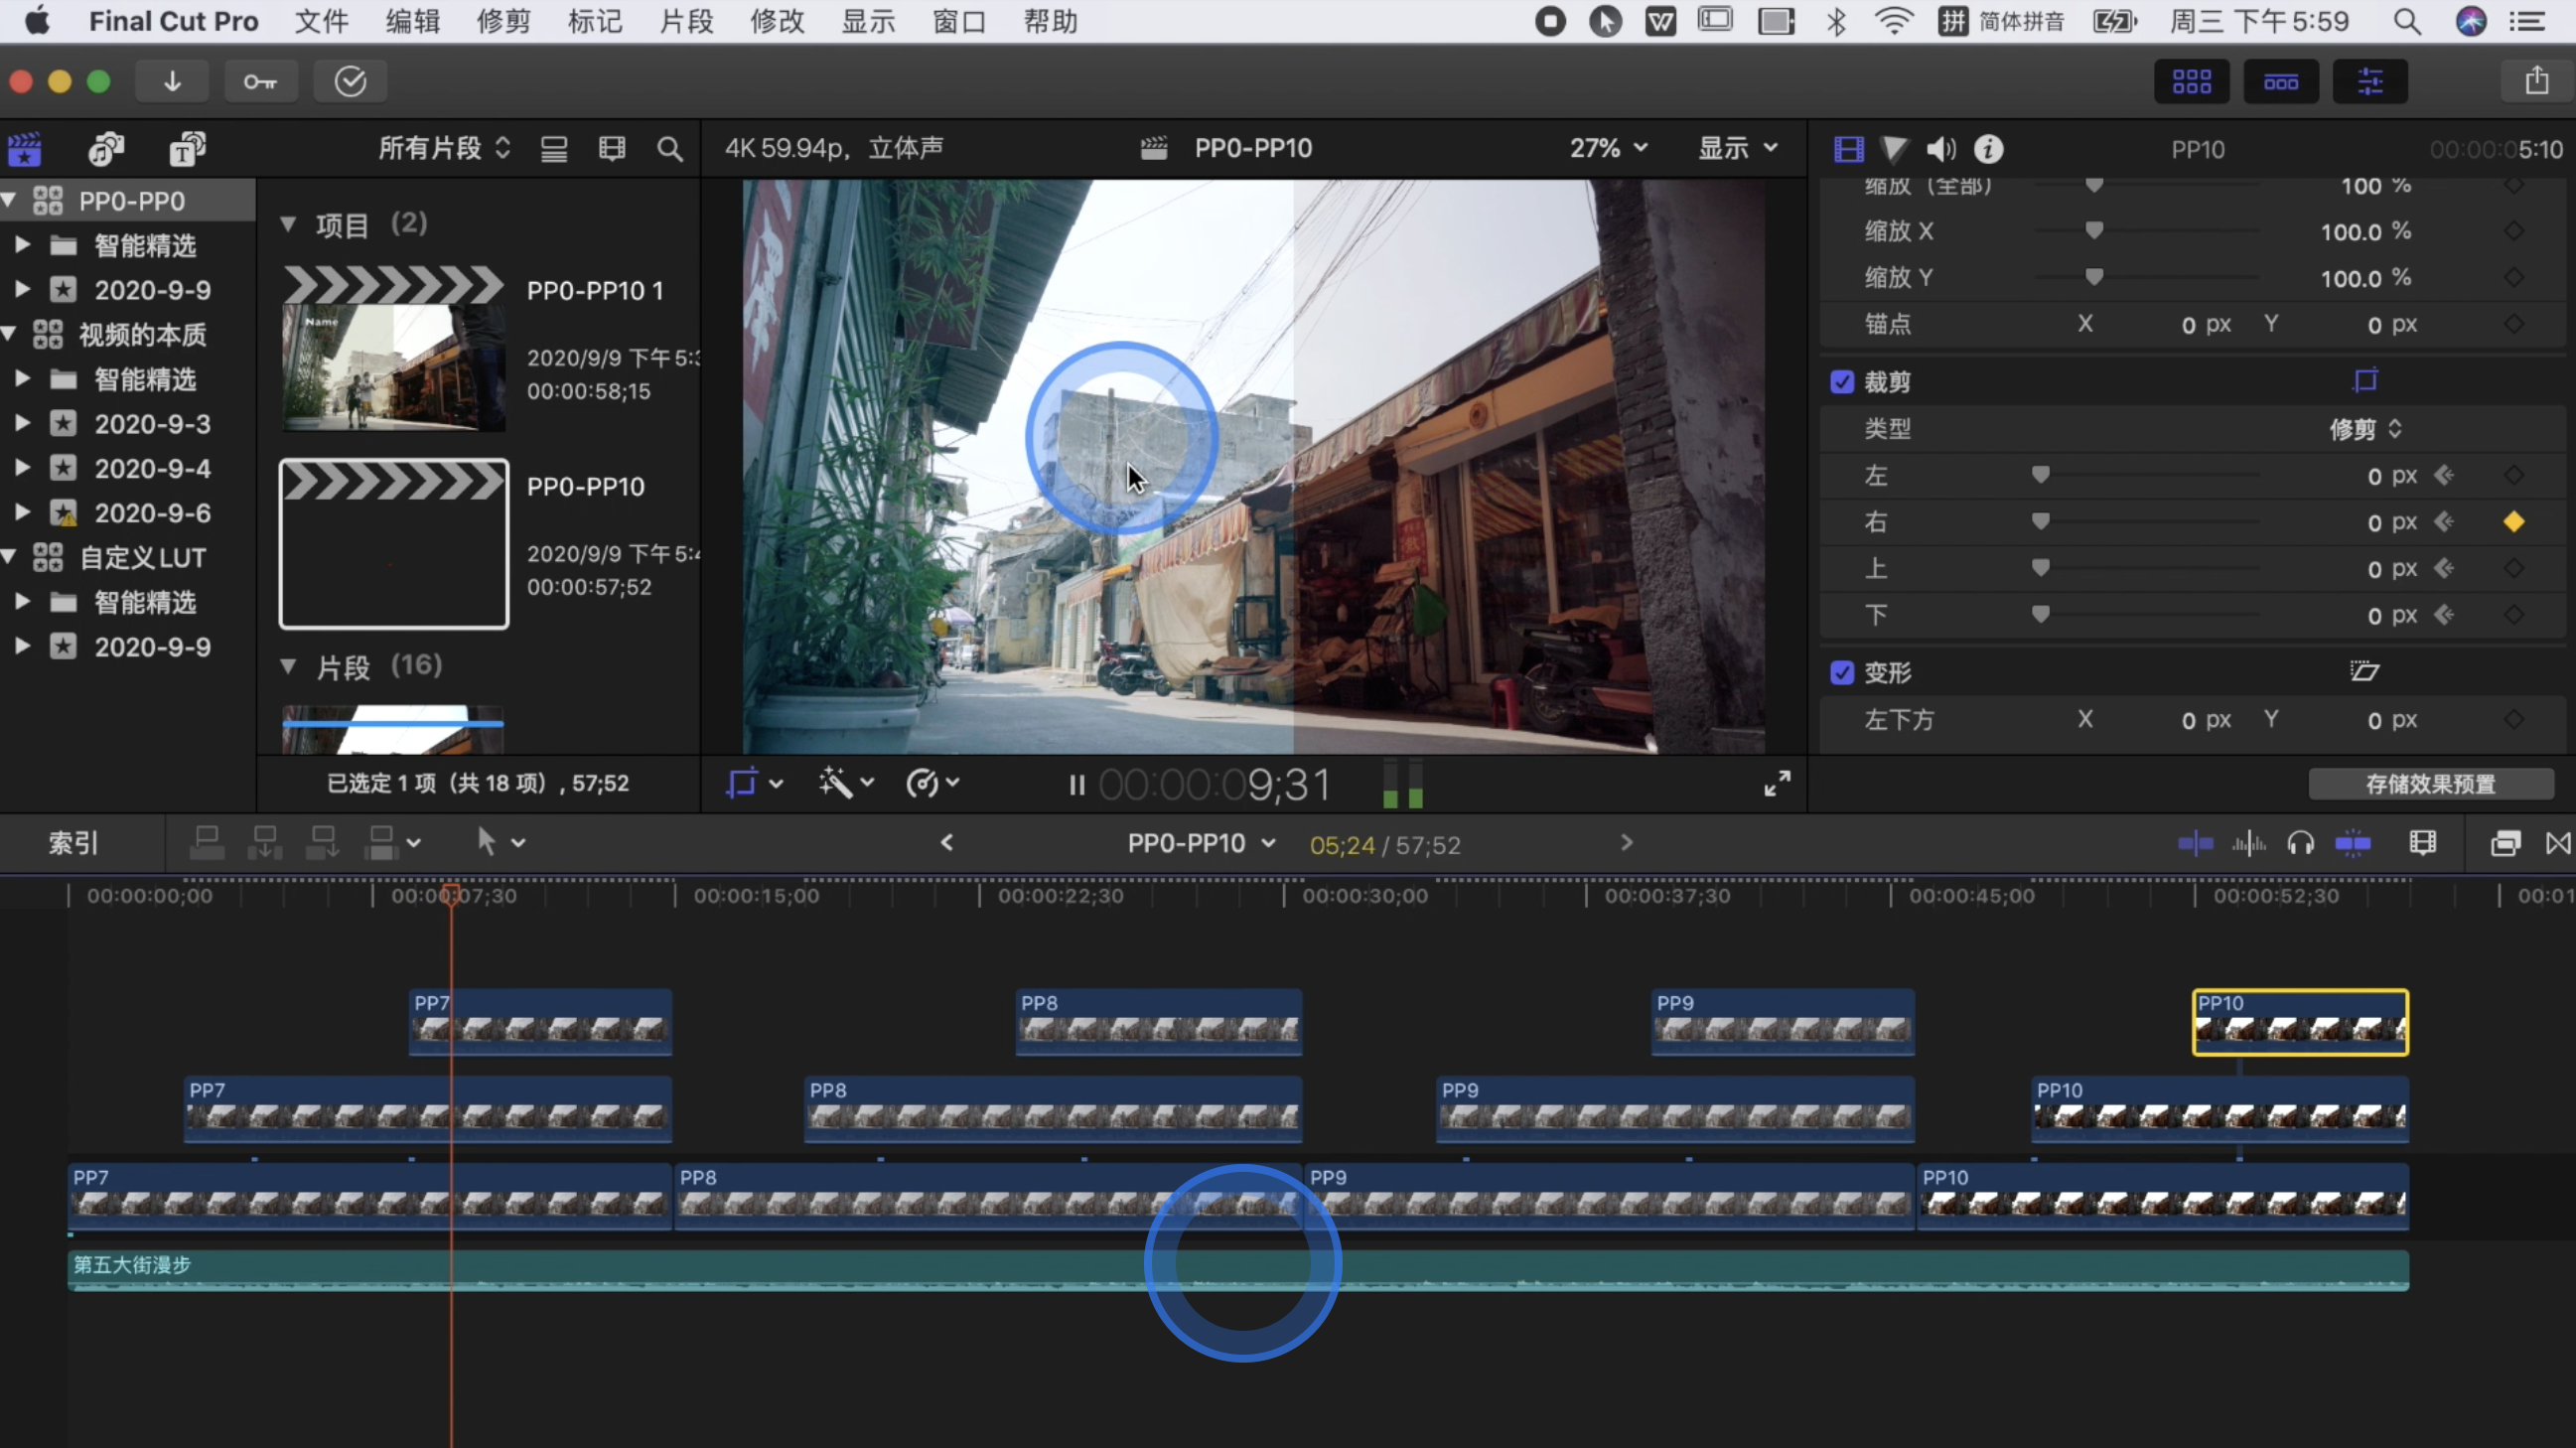Open the 修改 menu in the menu bar
This screenshot has width=2576, height=1448.
click(x=777, y=21)
